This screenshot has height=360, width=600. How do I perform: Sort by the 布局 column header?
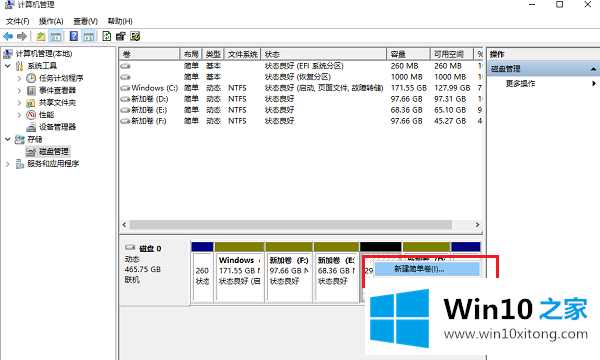tap(191, 54)
